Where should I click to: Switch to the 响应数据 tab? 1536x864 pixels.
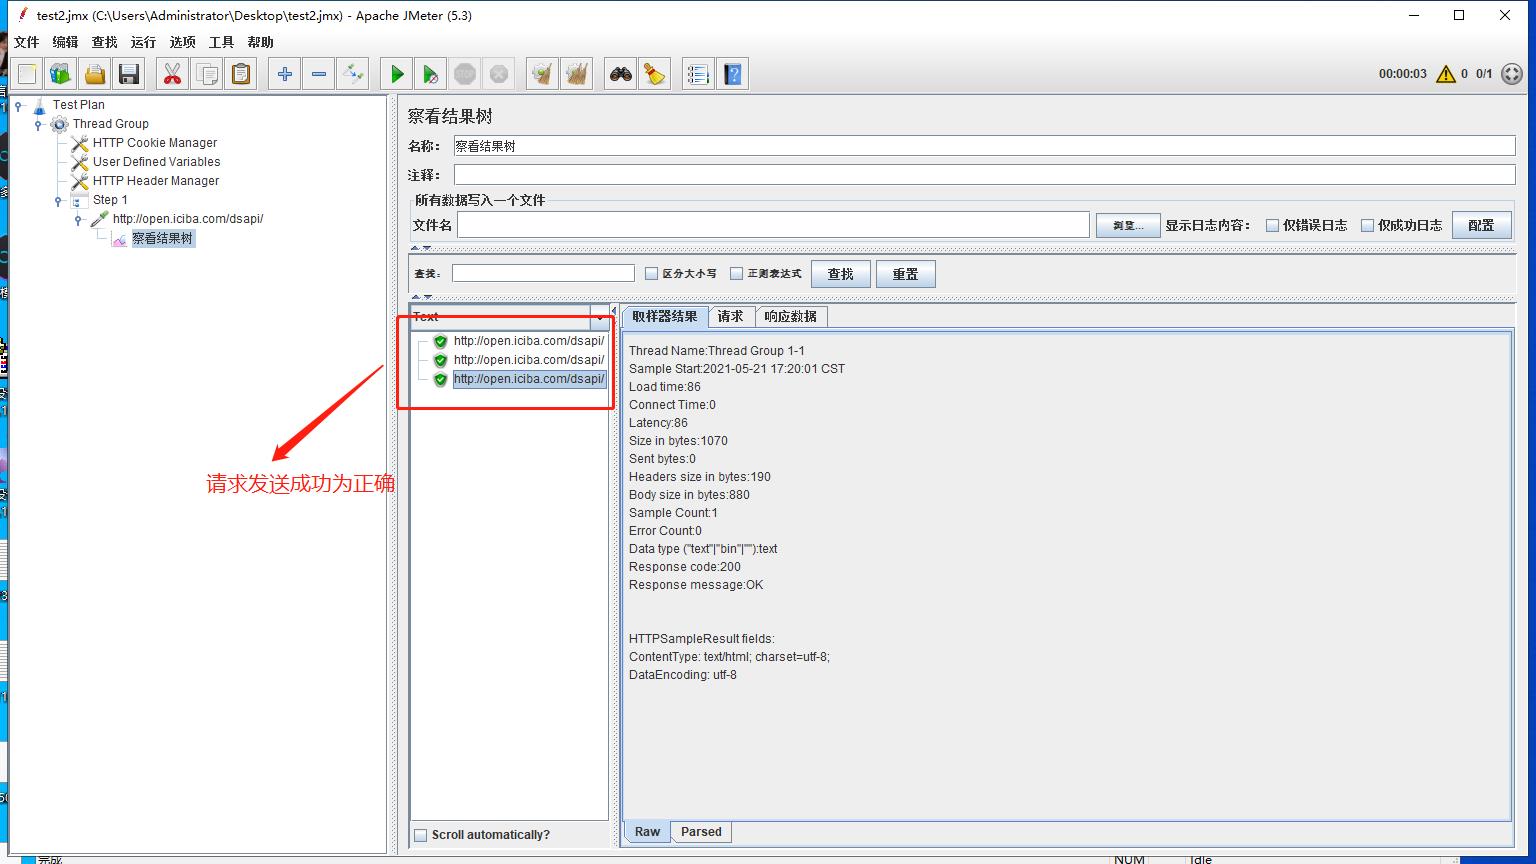pyautogui.click(x=790, y=316)
